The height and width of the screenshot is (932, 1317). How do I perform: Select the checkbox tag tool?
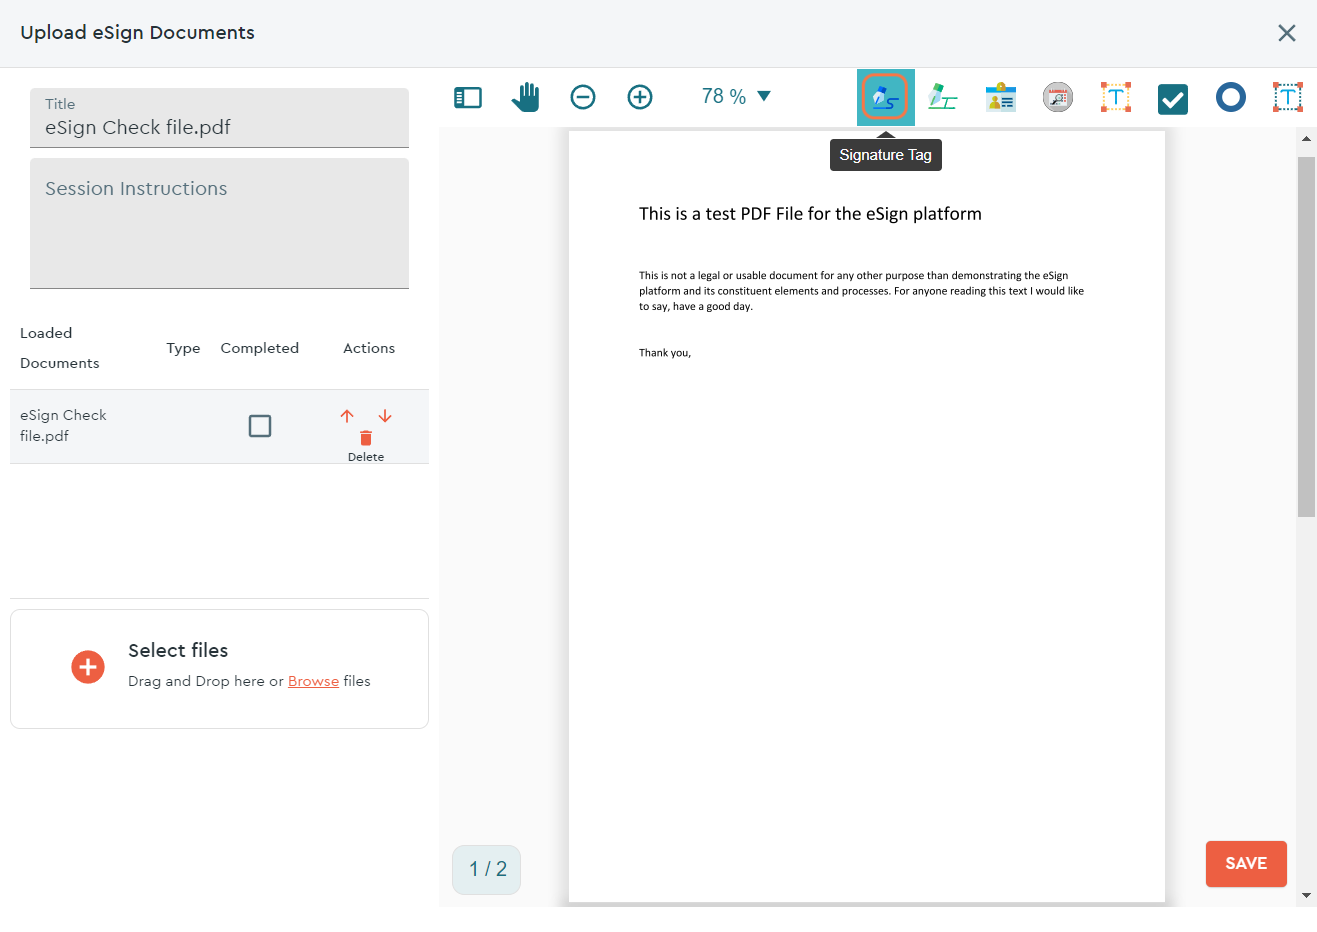click(1173, 99)
